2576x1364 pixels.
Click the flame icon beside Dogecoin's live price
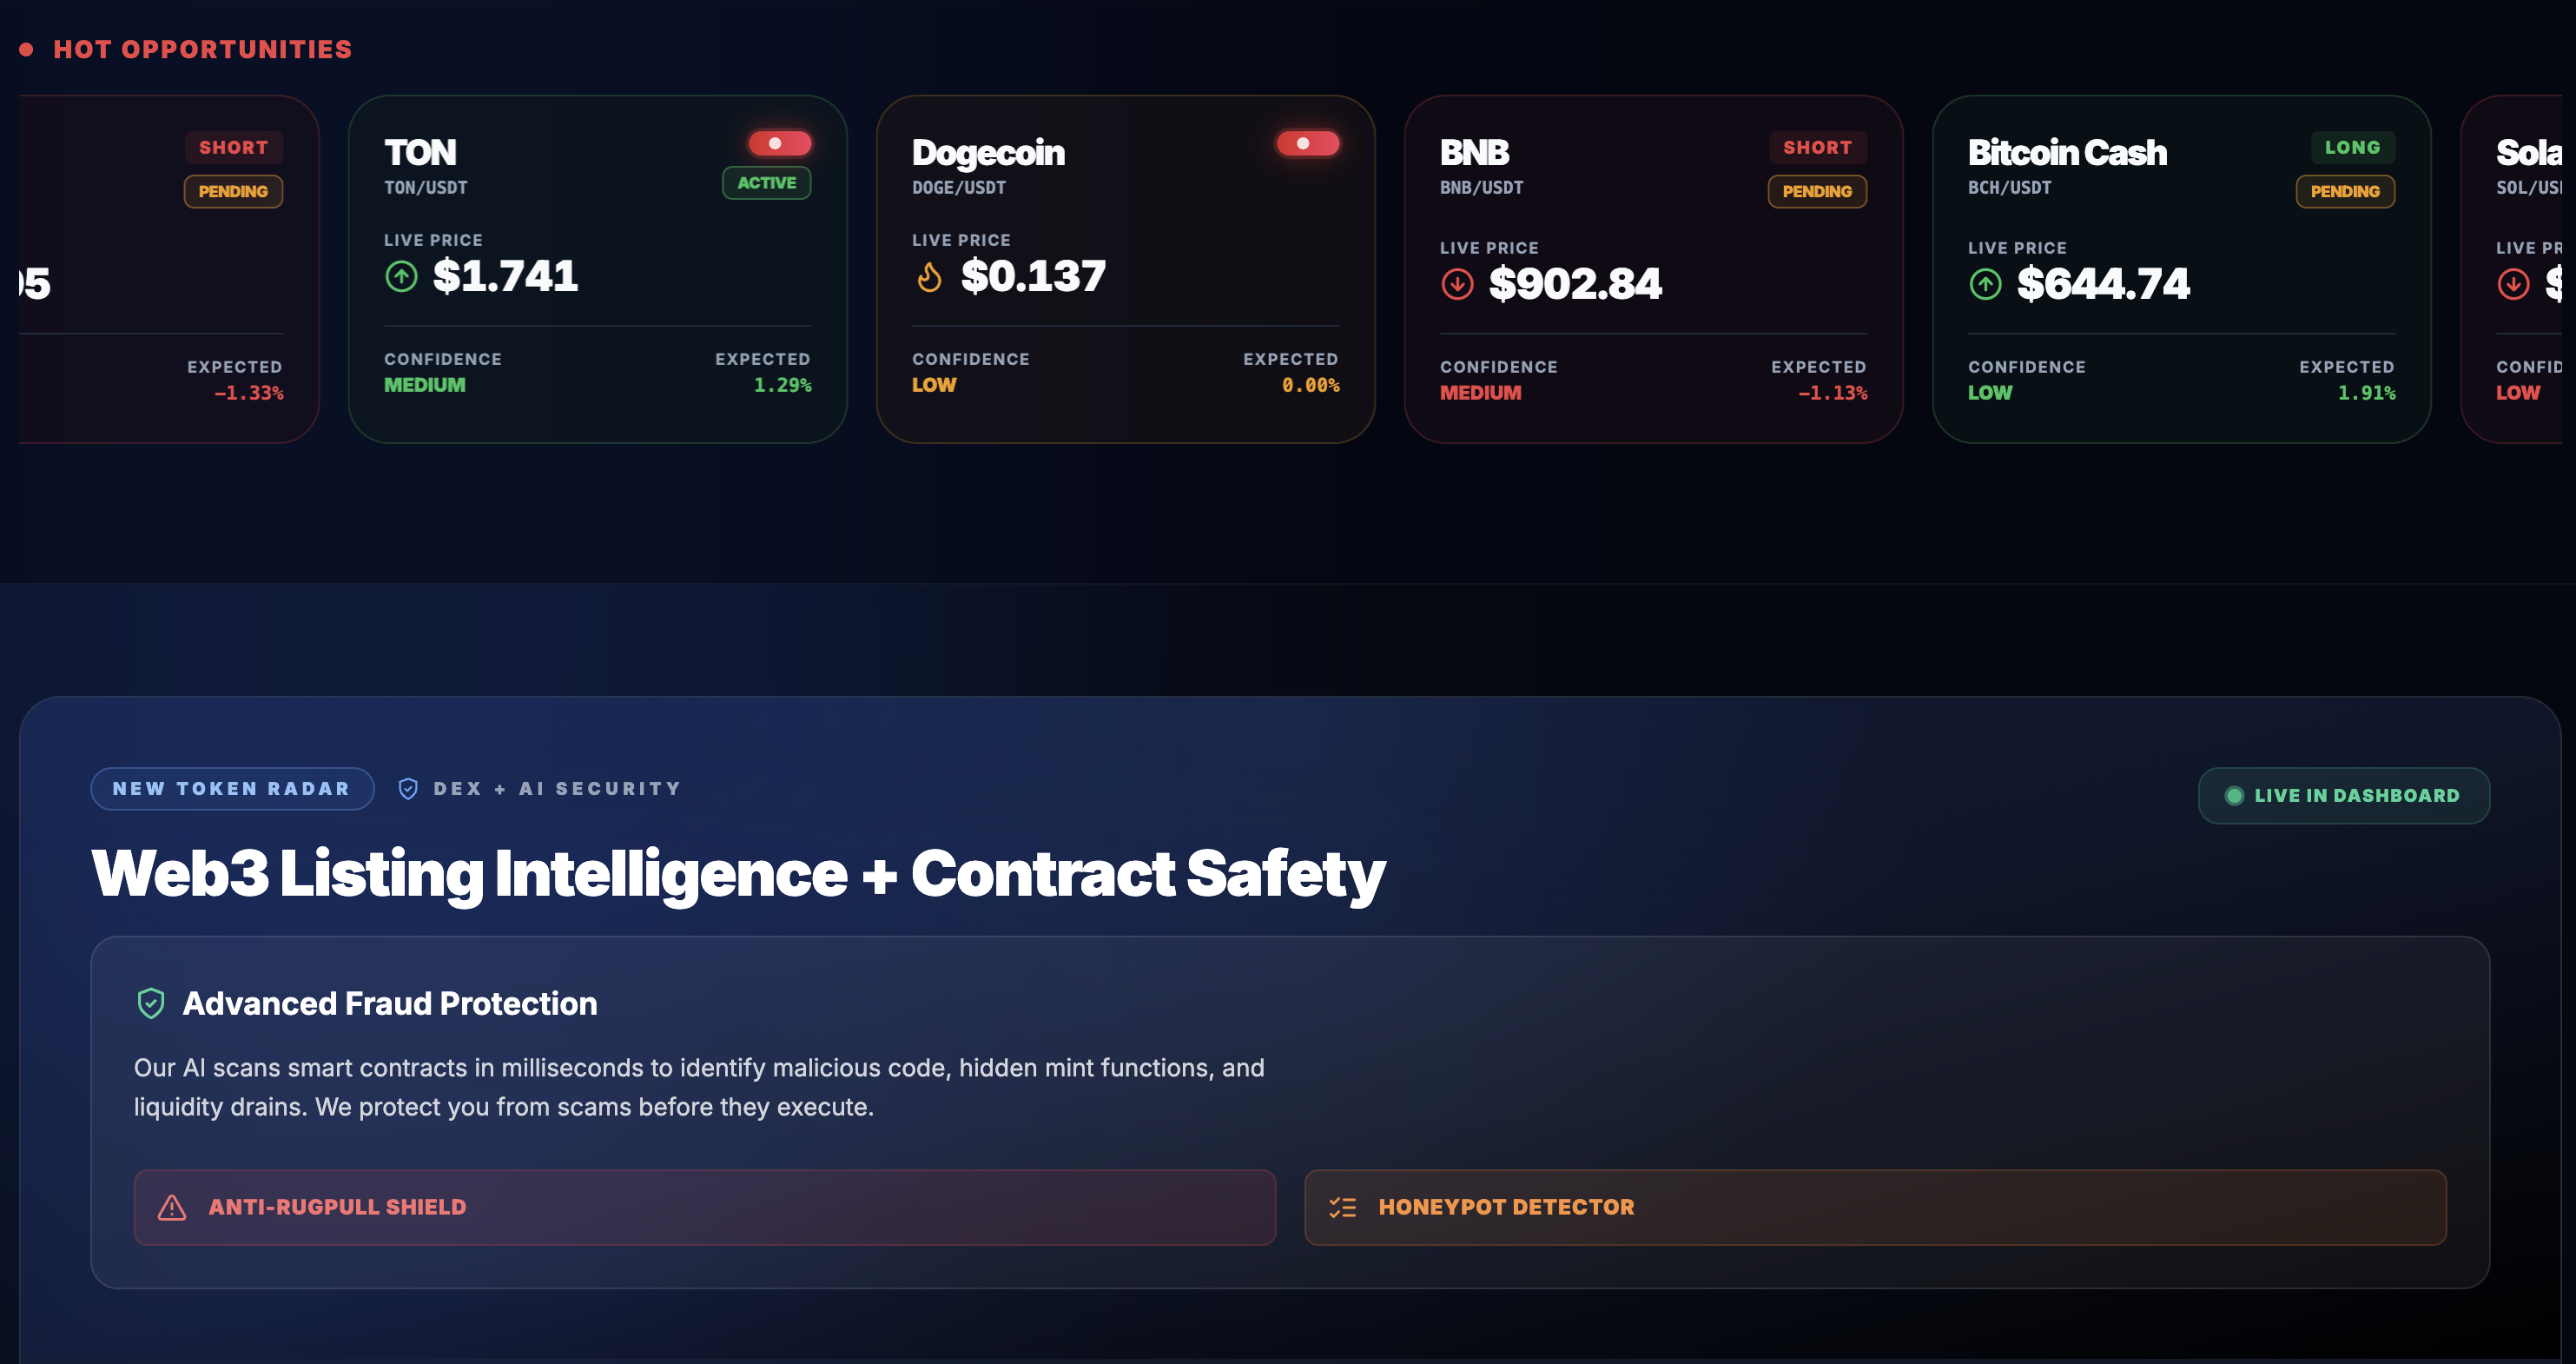tap(929, 277)
